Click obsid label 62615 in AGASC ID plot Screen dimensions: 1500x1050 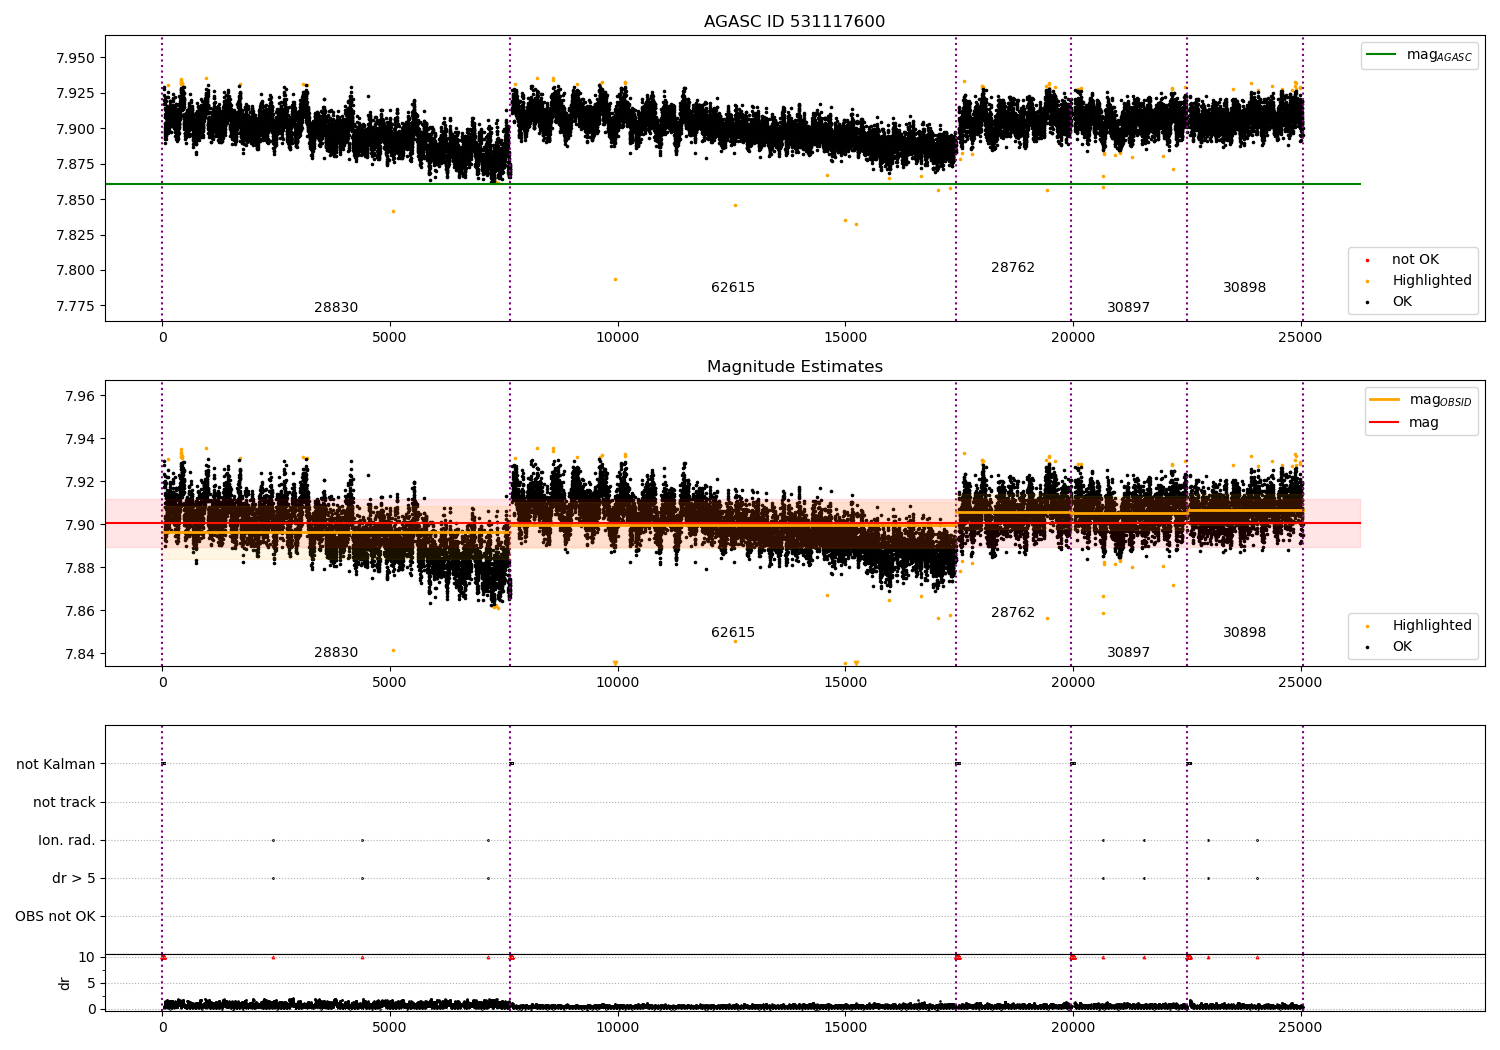(x=733, y=288)
